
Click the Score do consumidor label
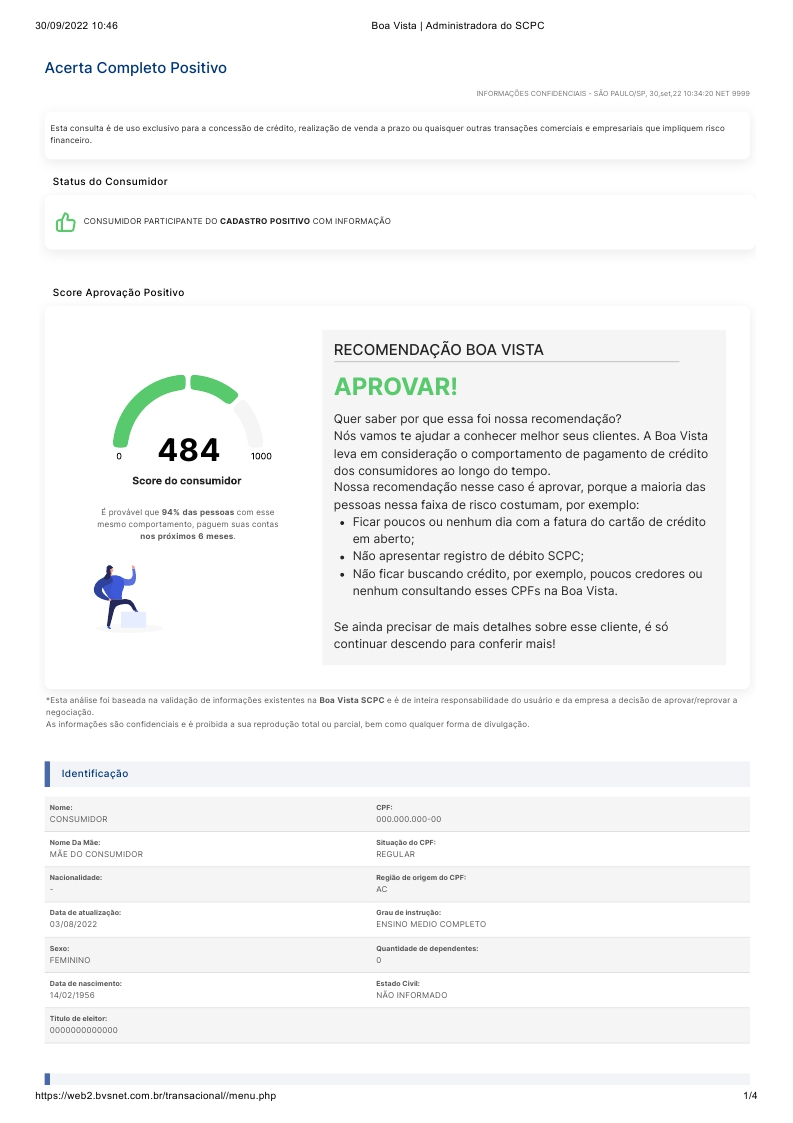[x=186, y=481]
